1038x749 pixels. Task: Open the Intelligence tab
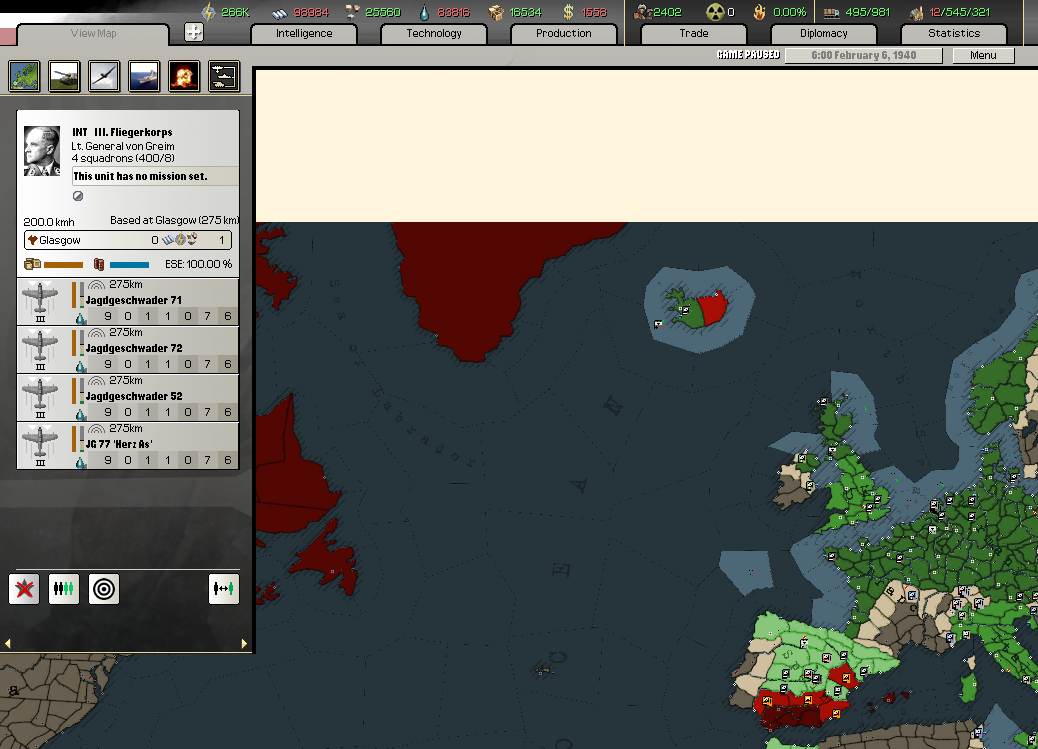pos(304,34)
